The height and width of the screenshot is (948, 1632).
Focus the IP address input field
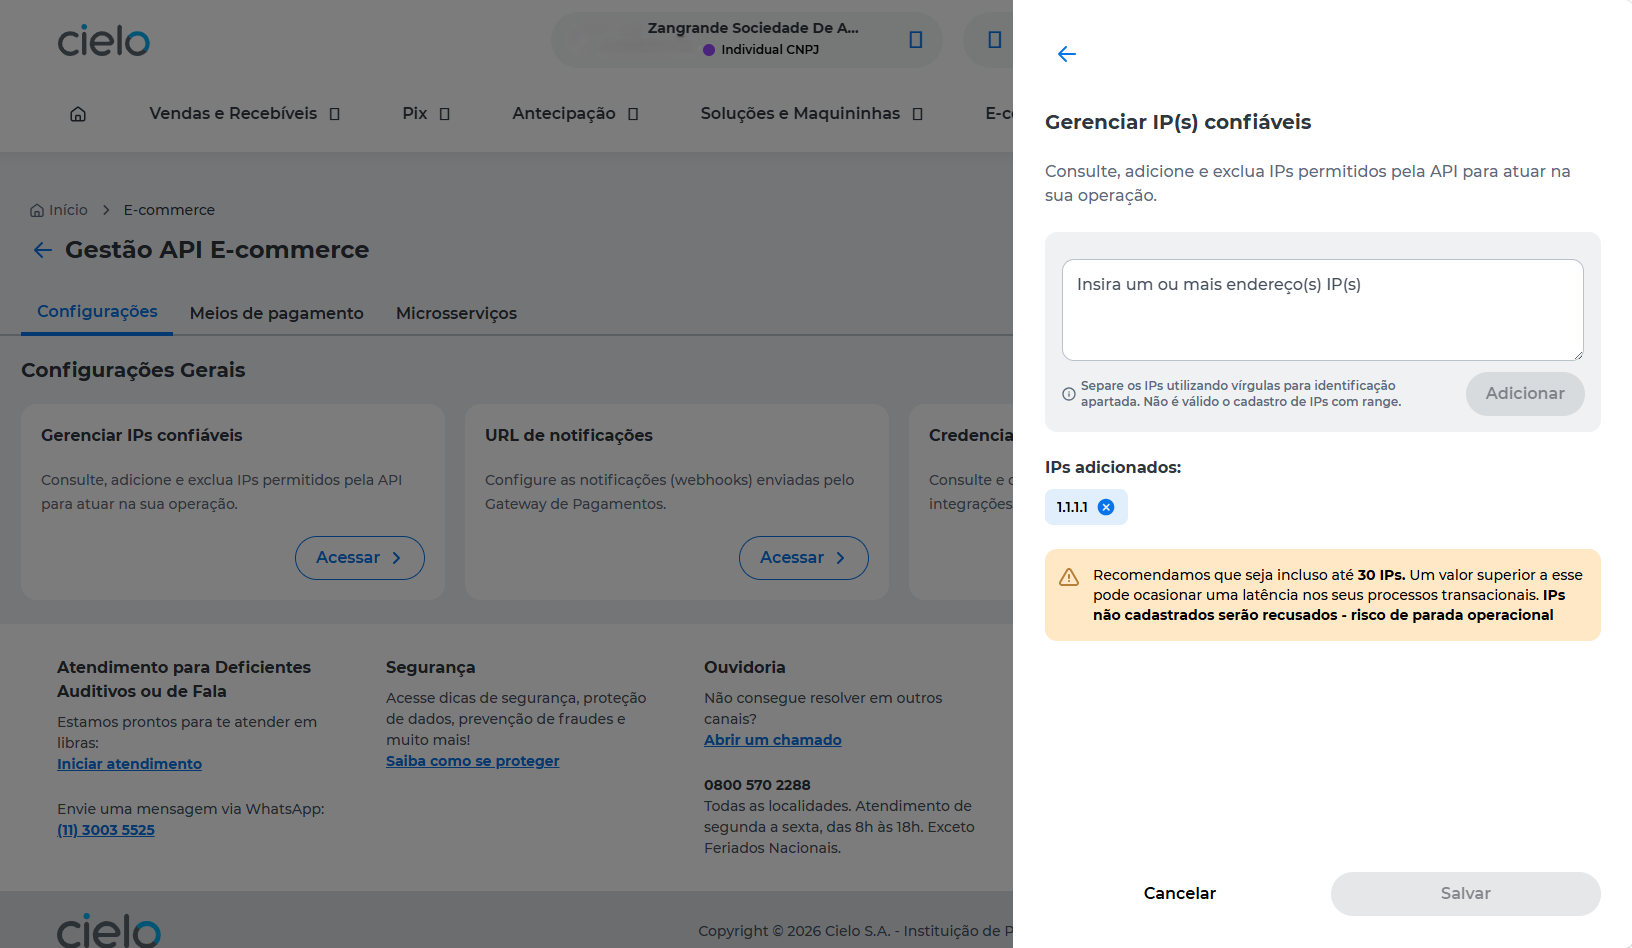[x=1323, y=310]
